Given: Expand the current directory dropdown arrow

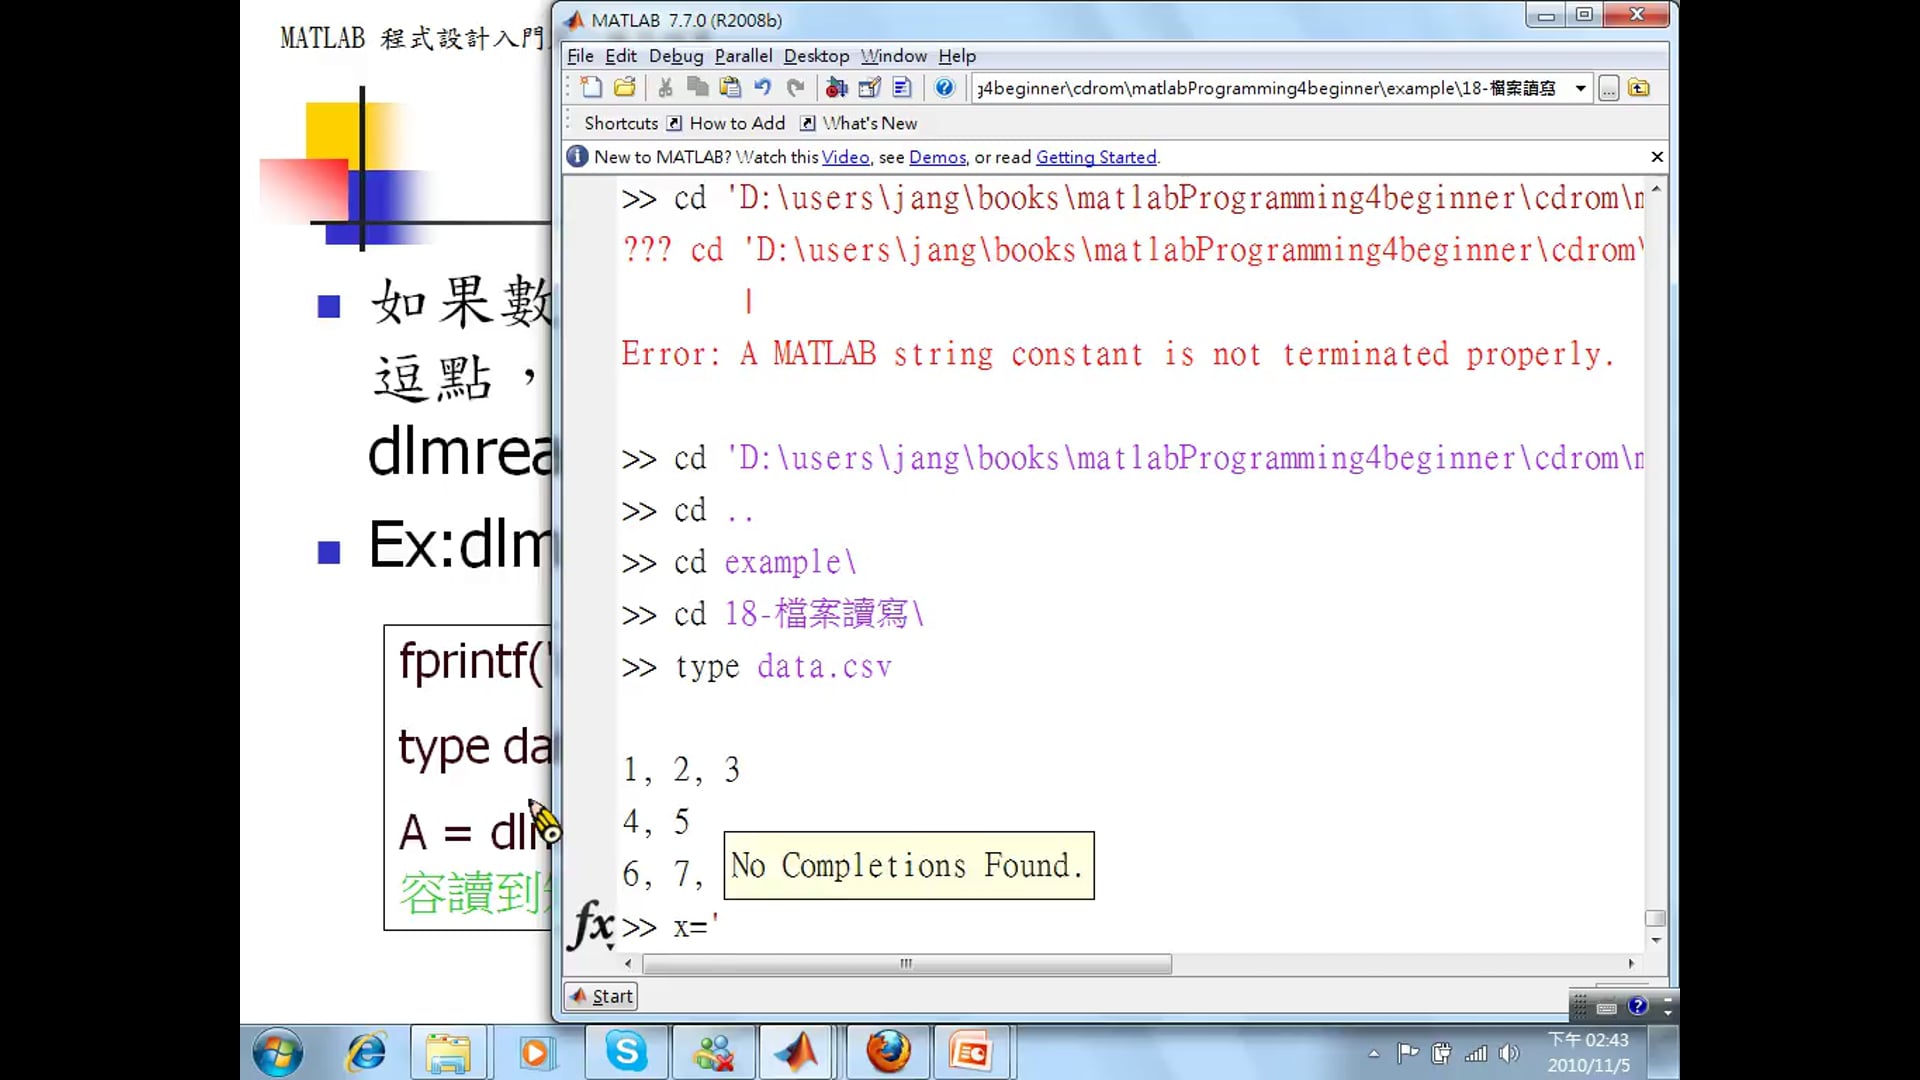Looking at the screenshot, I should pyautogui.click(x=1580, y=88).
